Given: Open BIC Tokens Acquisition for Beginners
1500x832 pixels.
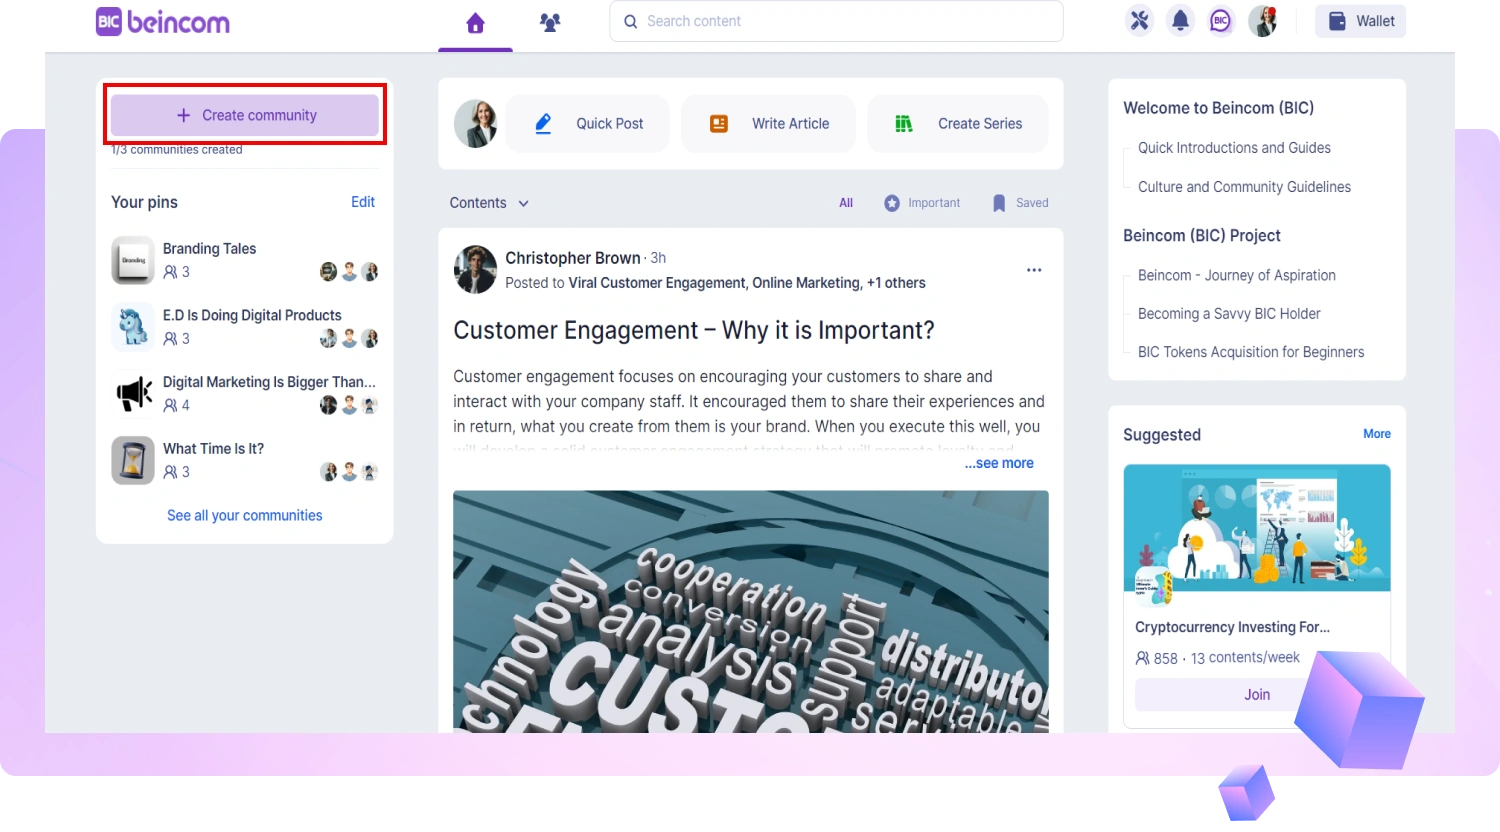Looking at the screenshot, I should pyautogui.click(x=1251, y=352).
